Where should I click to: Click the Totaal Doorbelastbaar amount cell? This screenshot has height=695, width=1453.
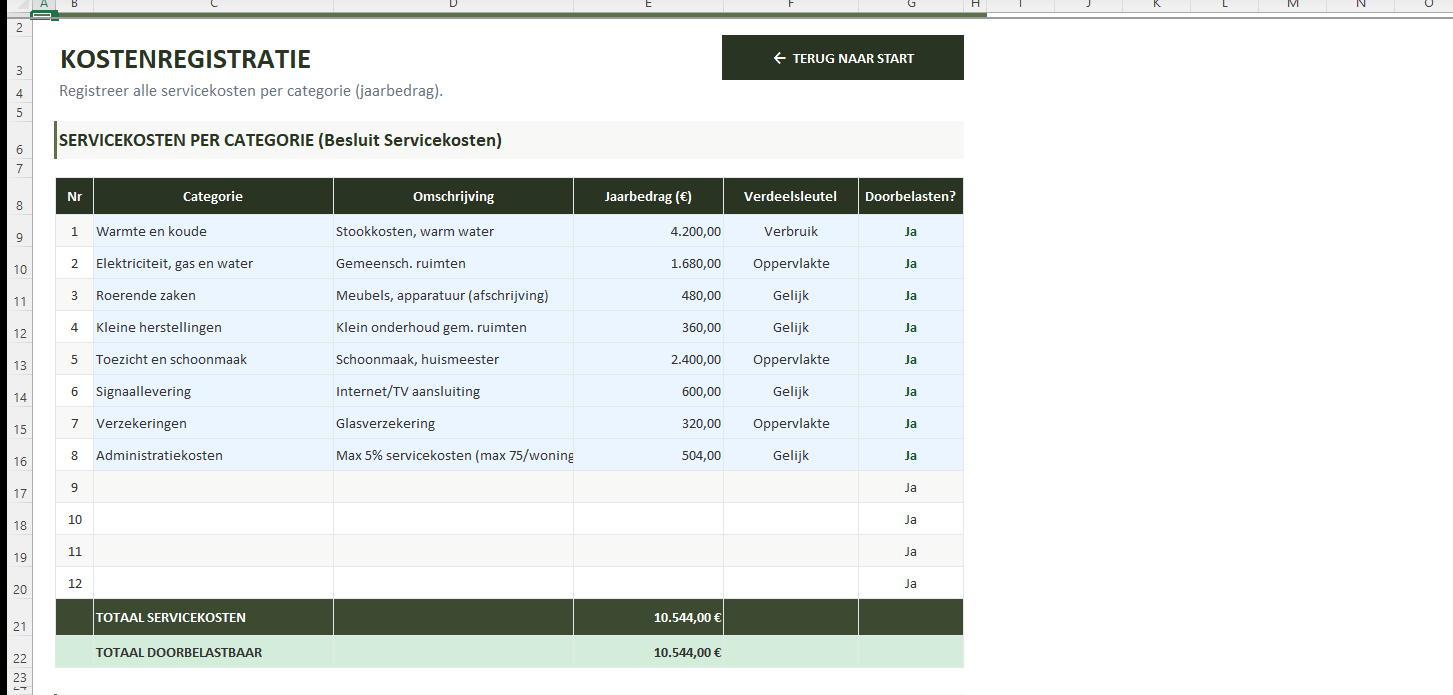tap(648, 652)
